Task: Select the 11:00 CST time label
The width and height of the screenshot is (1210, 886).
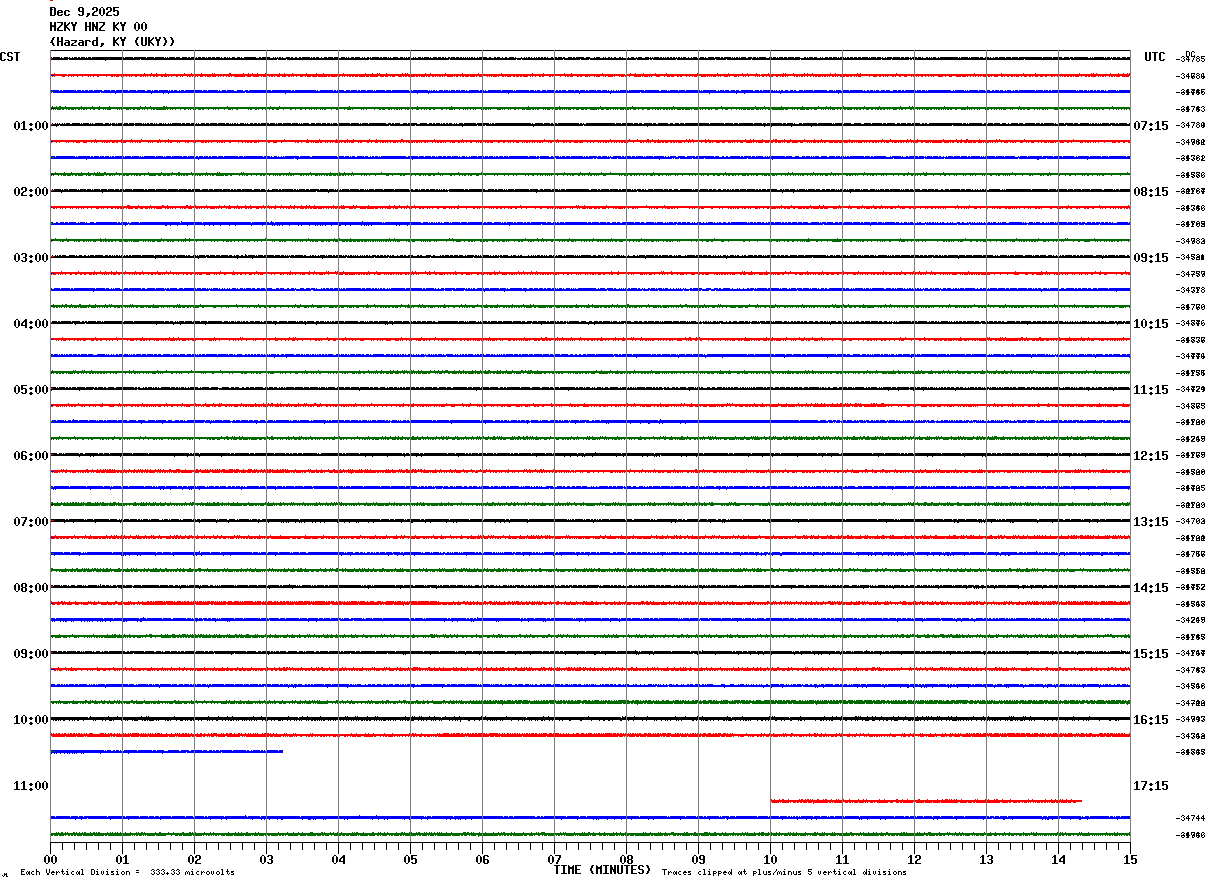Action: point(31,786)
